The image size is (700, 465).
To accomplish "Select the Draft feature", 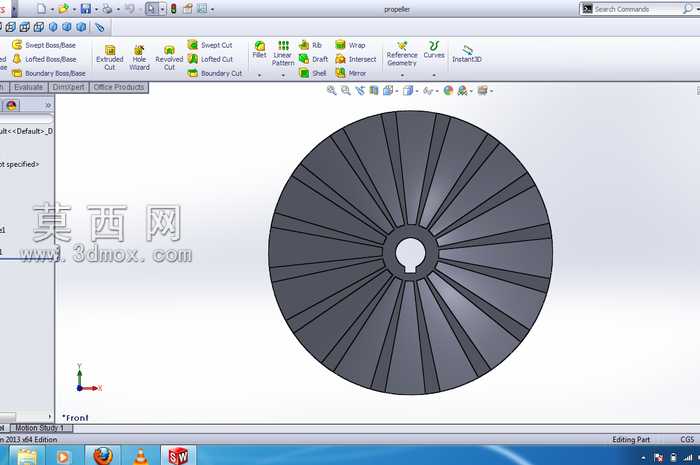I will click(313, 59).
